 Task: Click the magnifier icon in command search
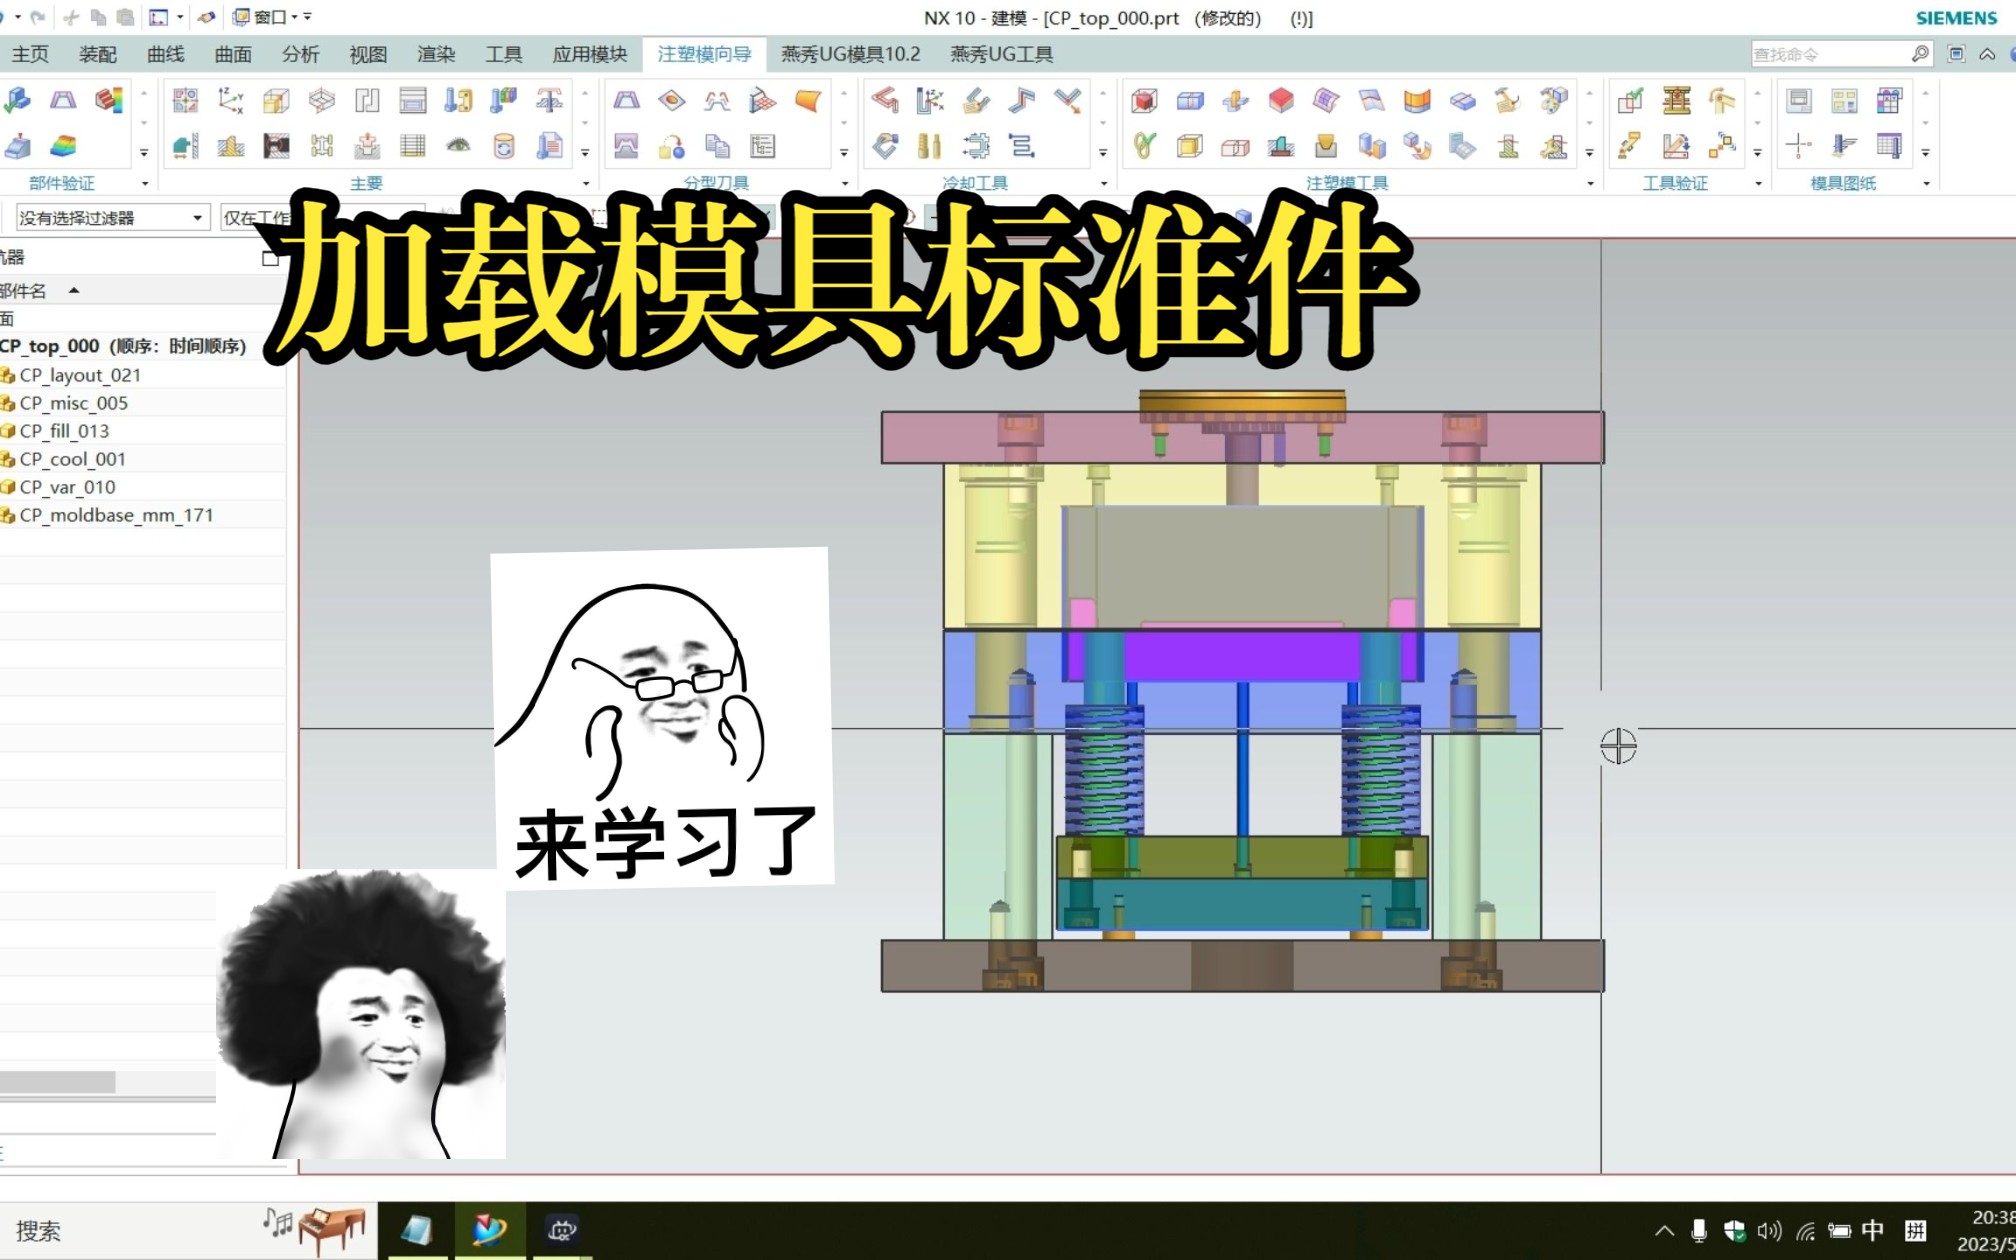pos(1920,54)
